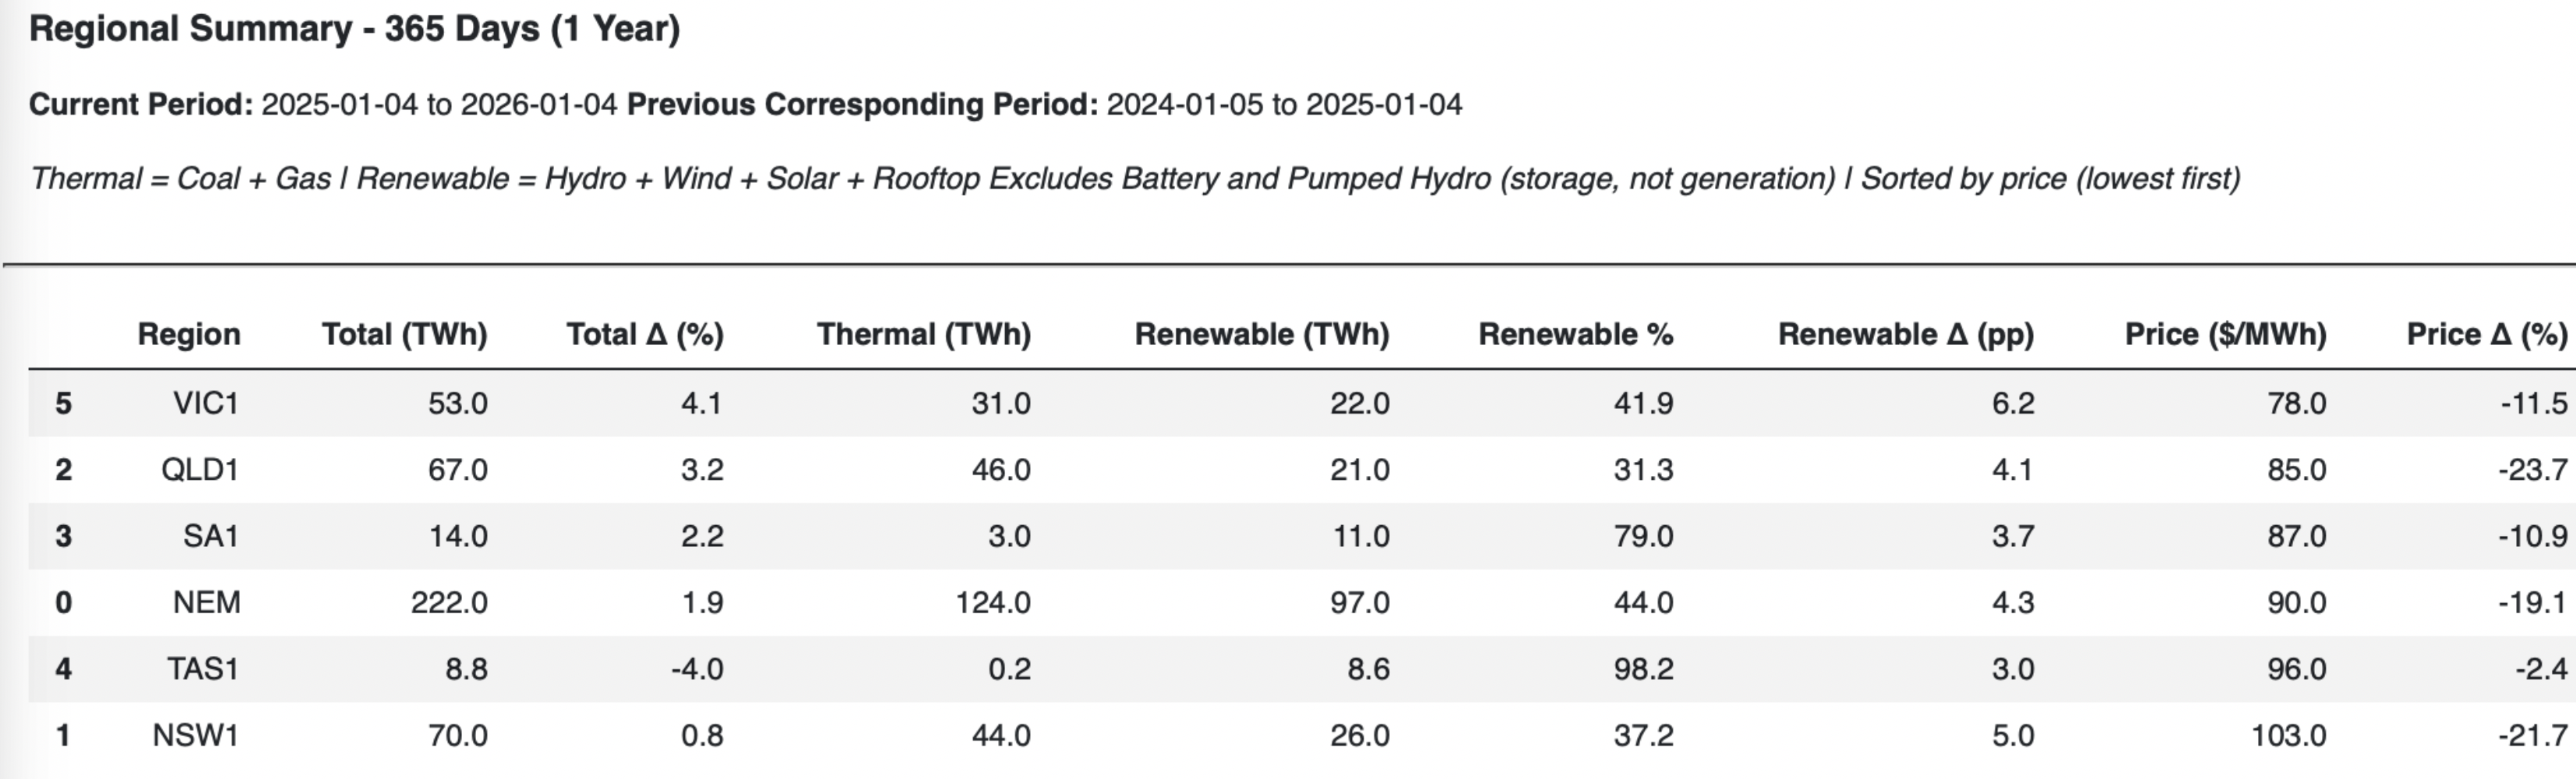
Task: Click the Regional Summary heading
Action: (354, 28)
